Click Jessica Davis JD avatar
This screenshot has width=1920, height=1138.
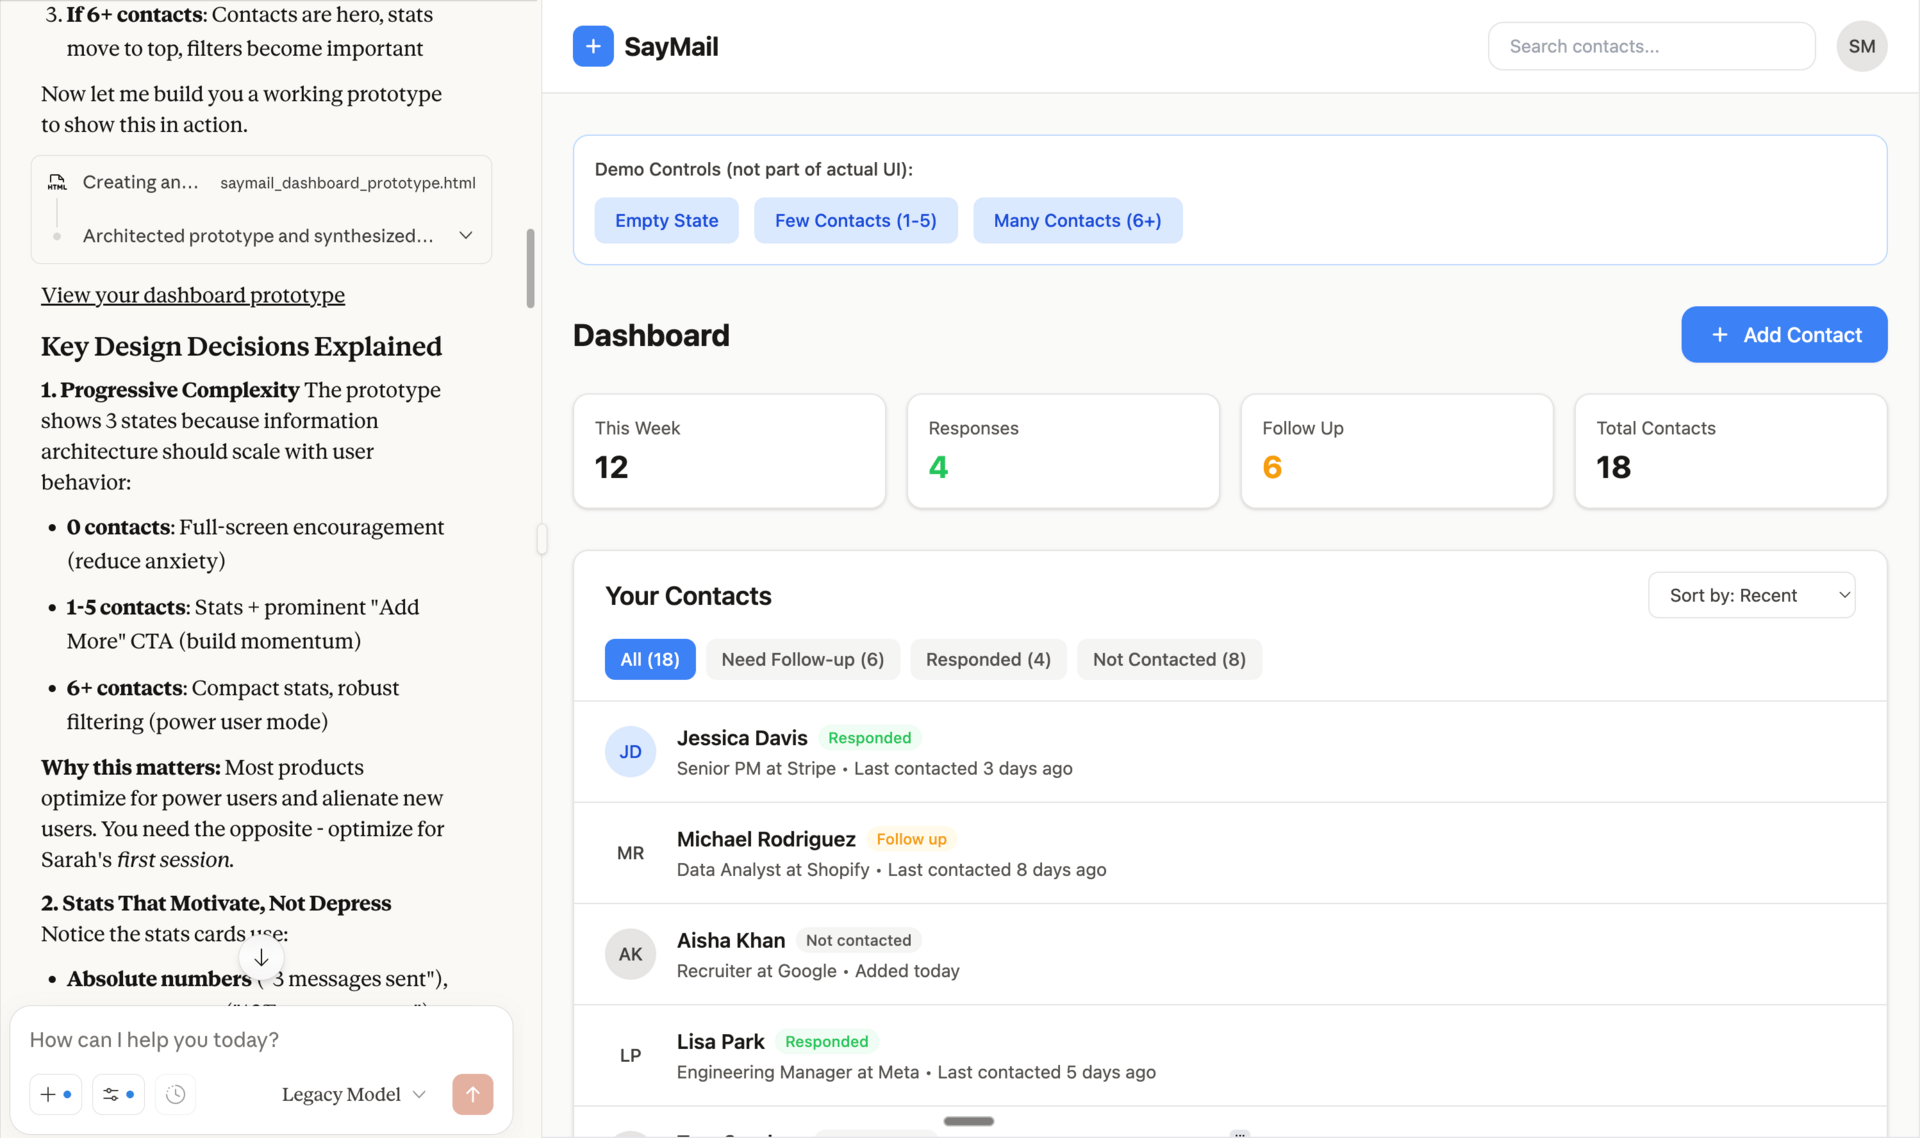tap(630, 752)
